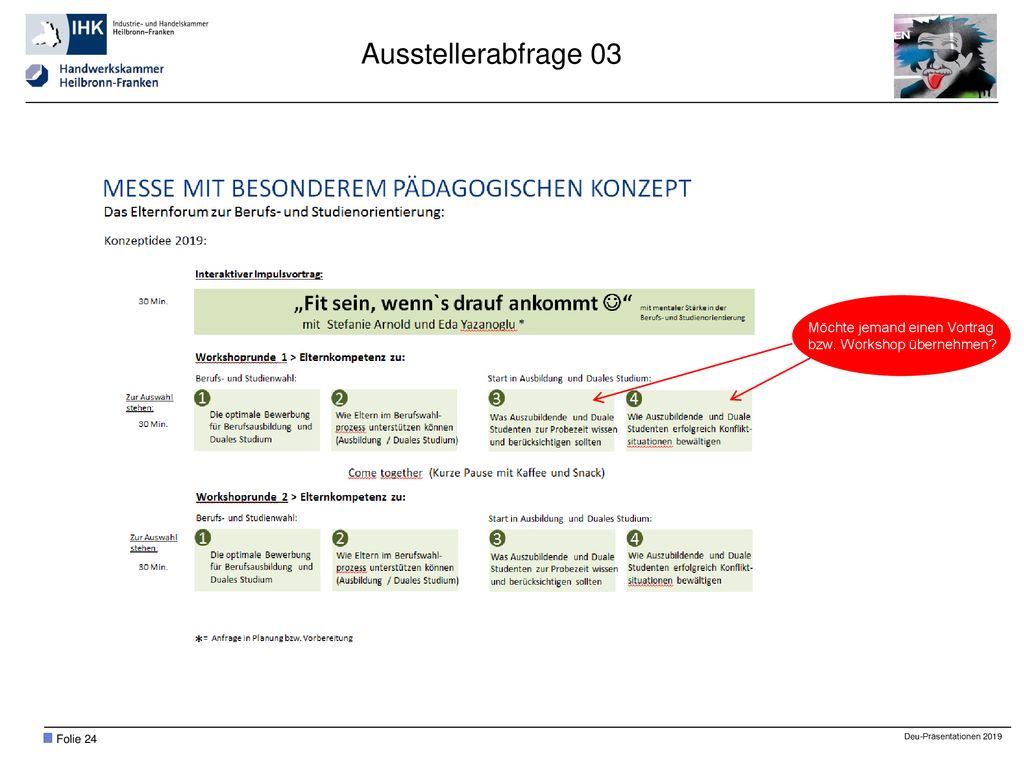Click "Was Auszubildende" Probezeit text in Workshoprunde 2
Image resolution: width=1024 pixels, height=768 pixels.
[x=554, y=569]
